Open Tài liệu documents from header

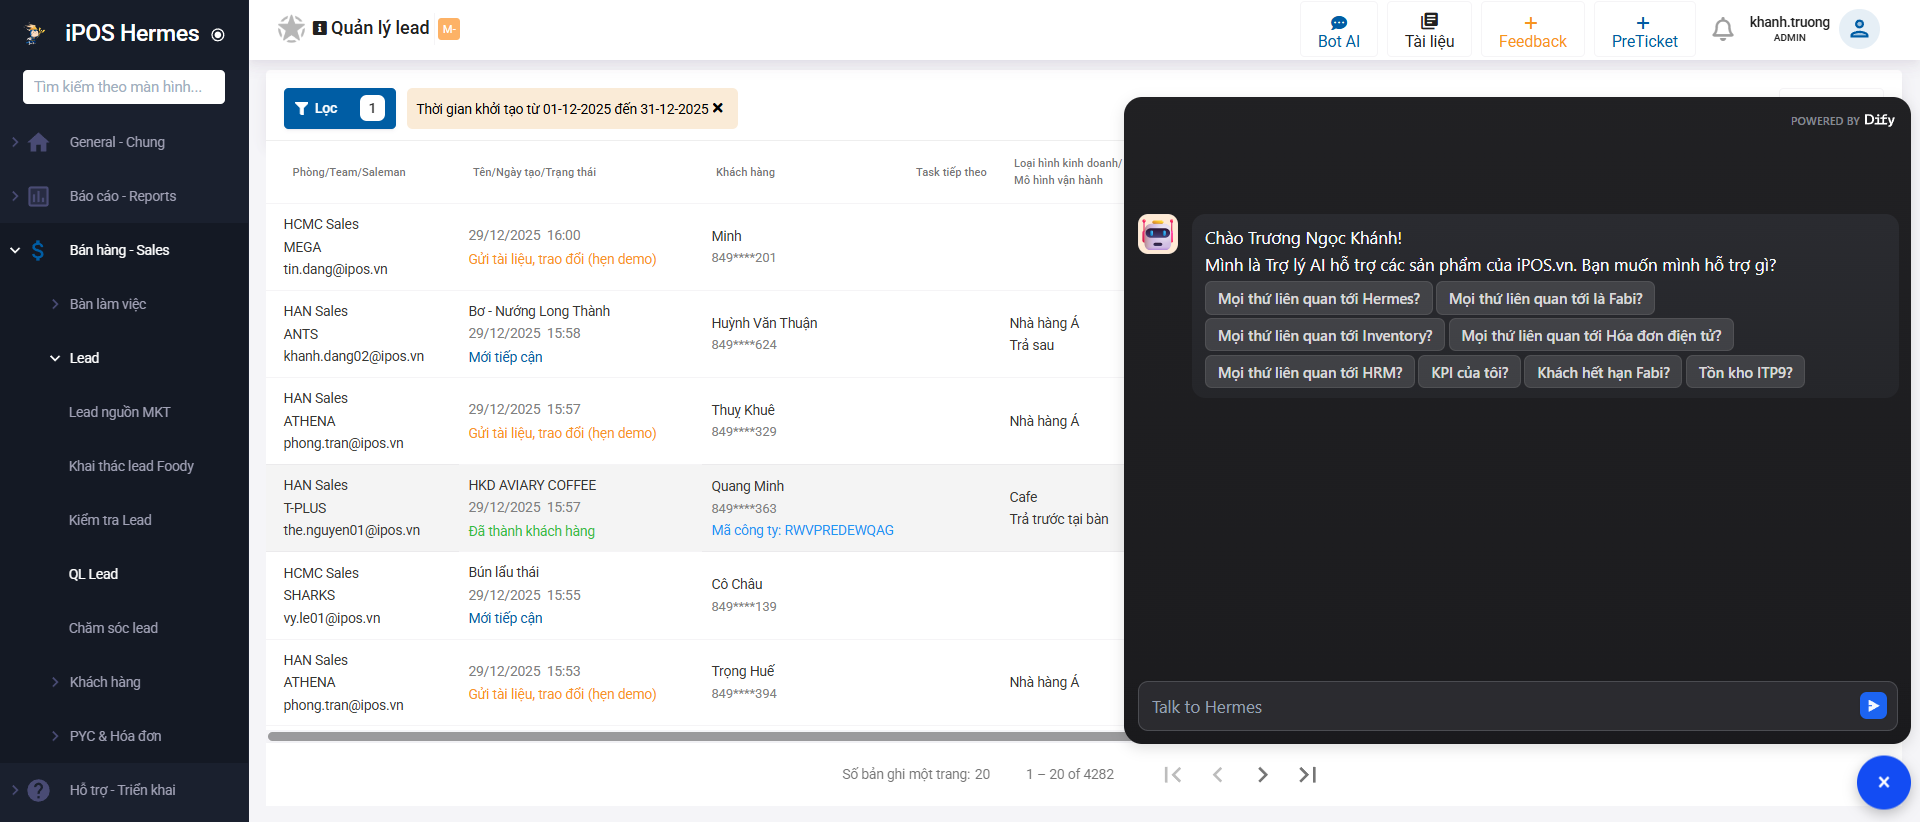(x=1429, y=30)
